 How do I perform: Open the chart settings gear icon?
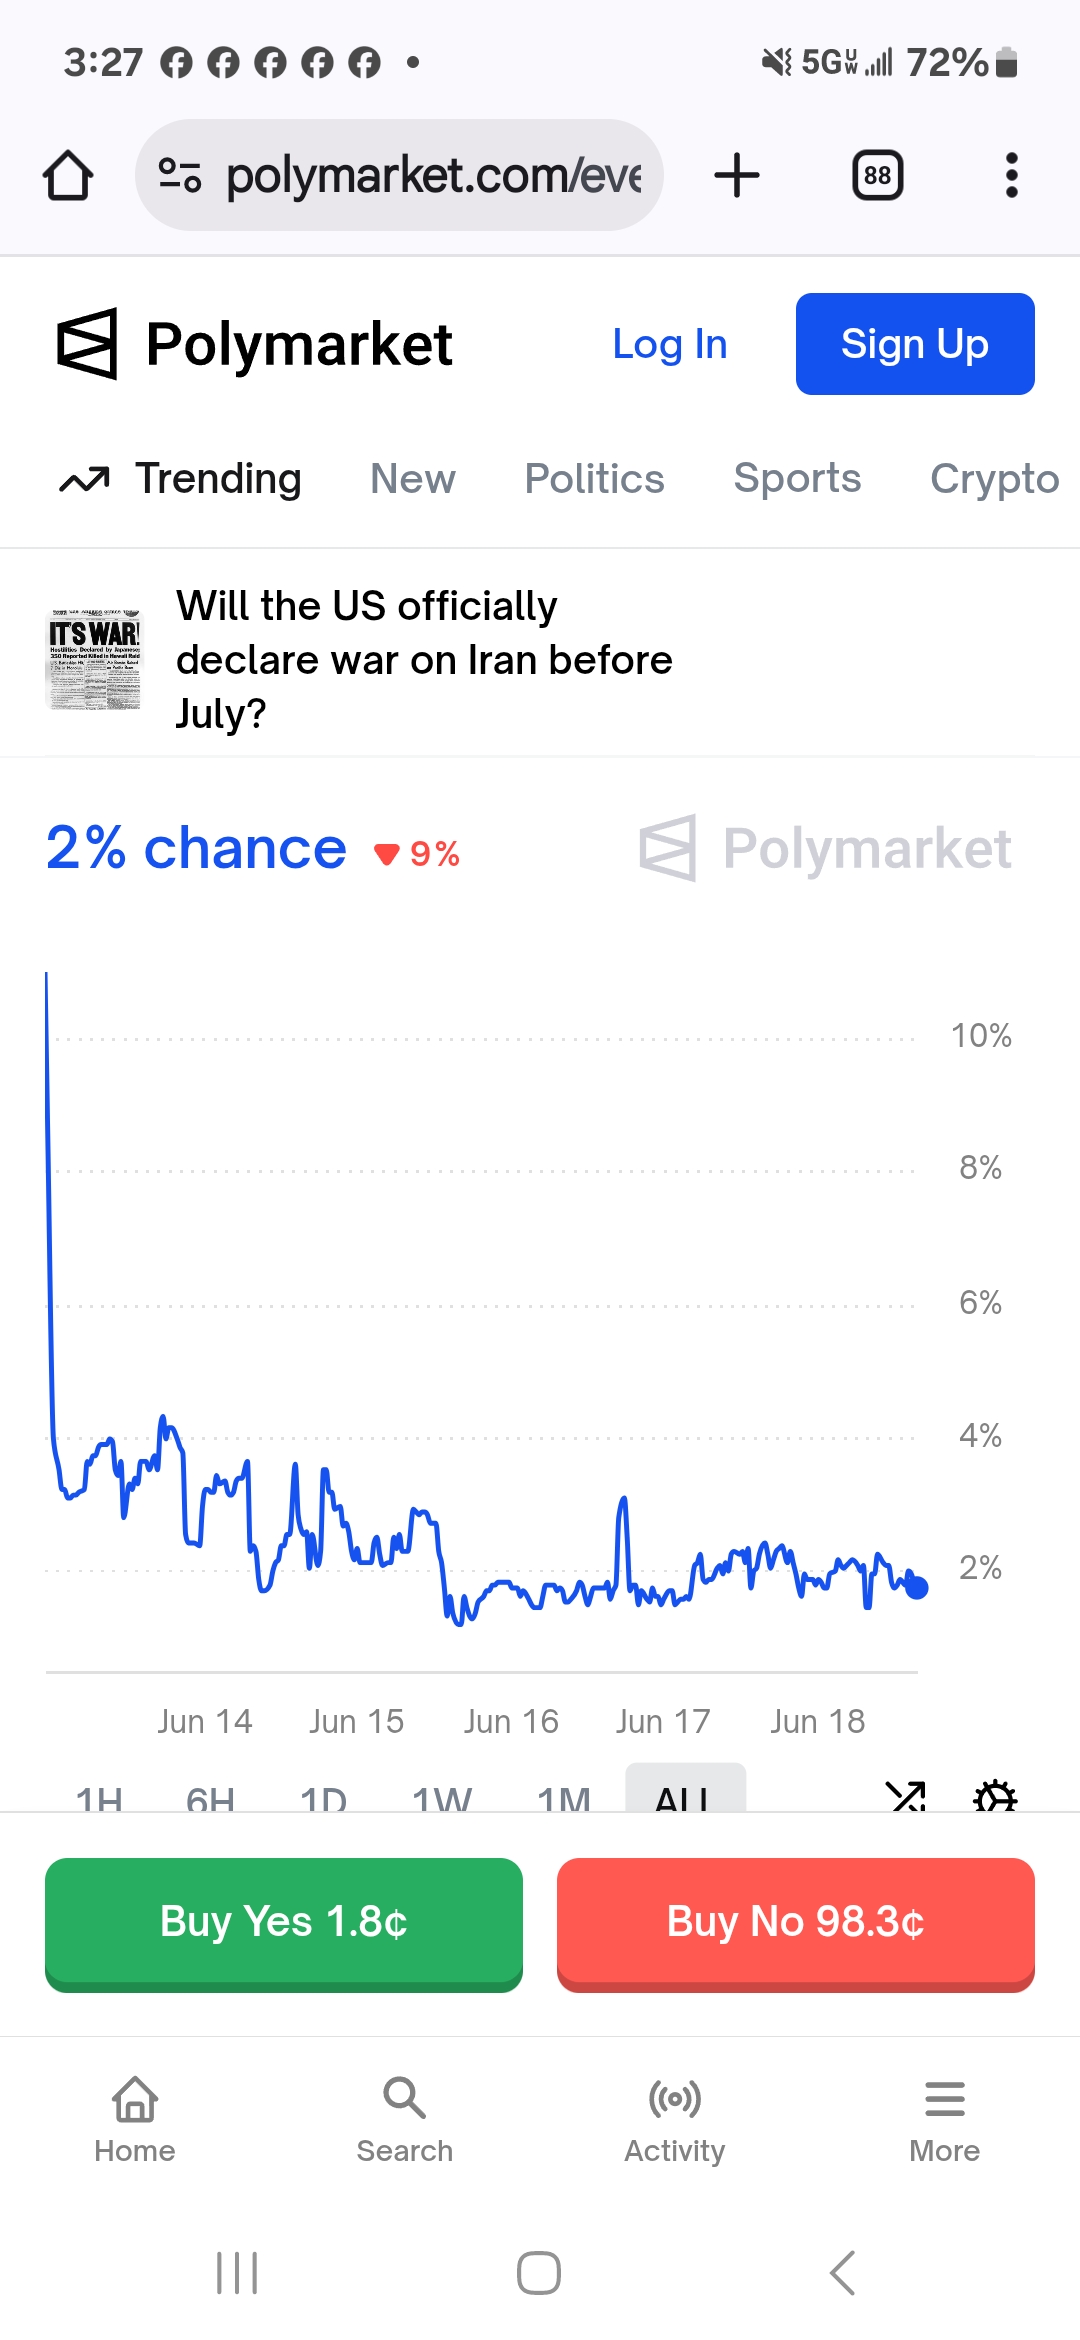(x=995, y=1796)
